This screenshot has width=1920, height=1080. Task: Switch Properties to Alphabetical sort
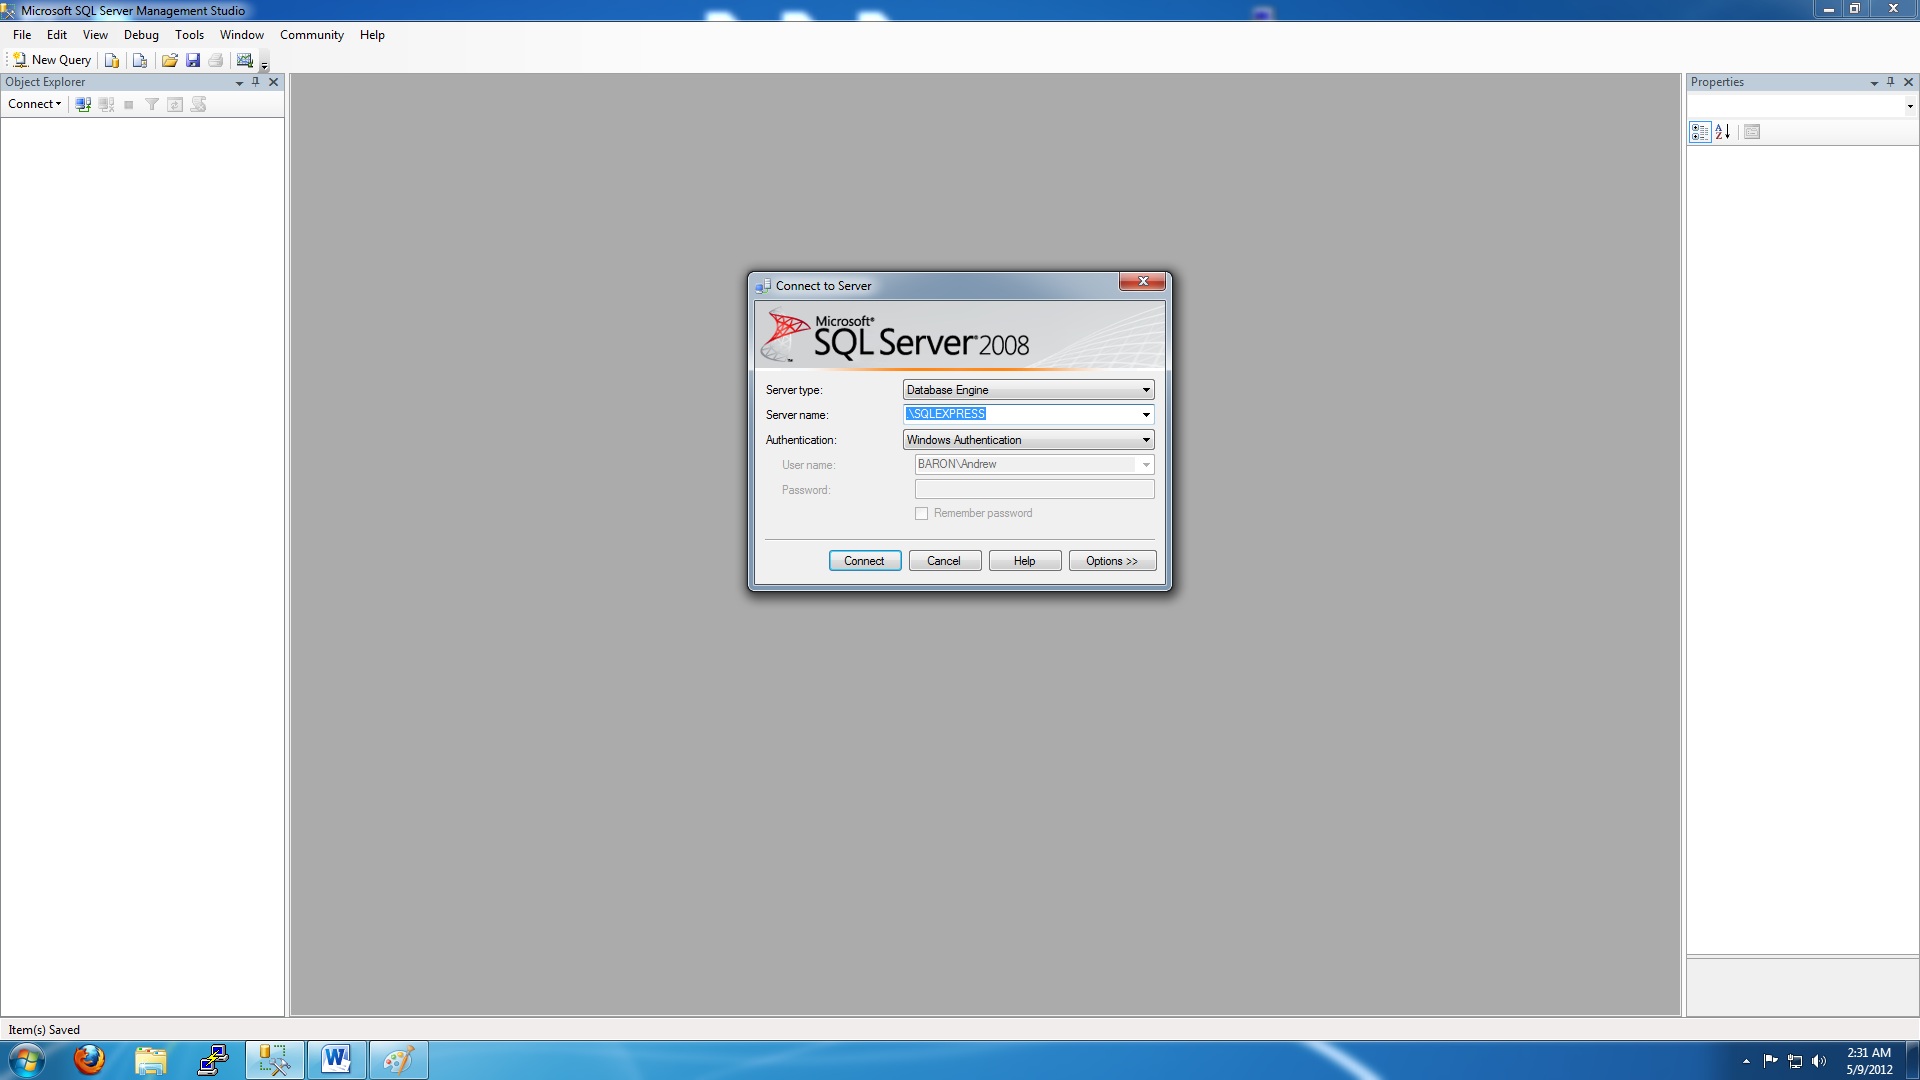tap(1723, 132)
